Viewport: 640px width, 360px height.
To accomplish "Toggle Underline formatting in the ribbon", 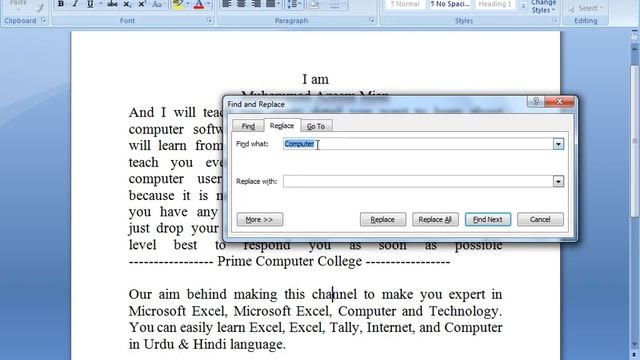I will click(90, 4).
